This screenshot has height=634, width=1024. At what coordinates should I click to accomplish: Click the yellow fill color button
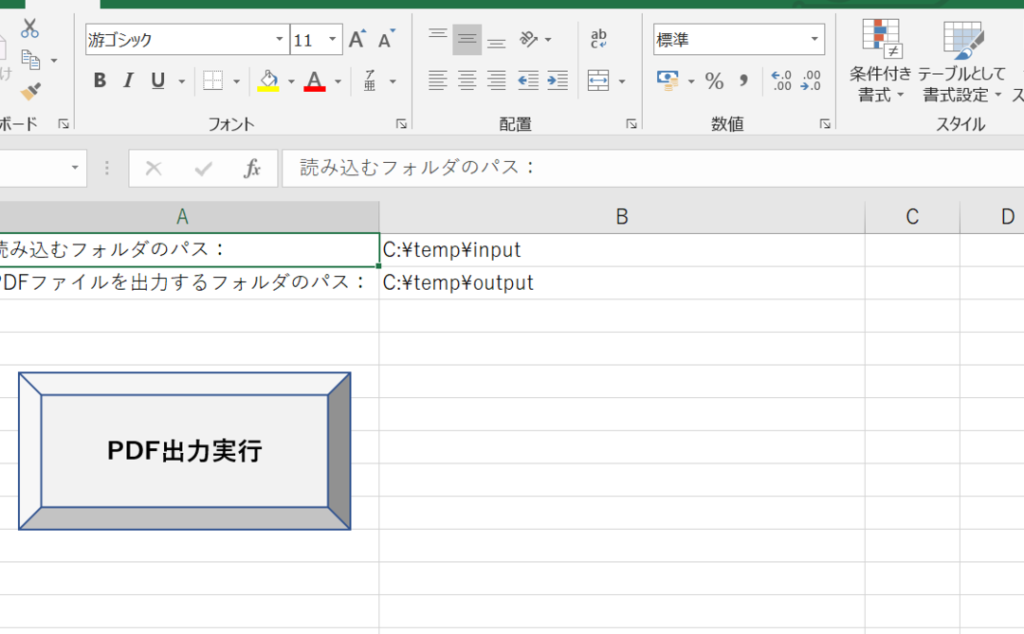point(267,81)
